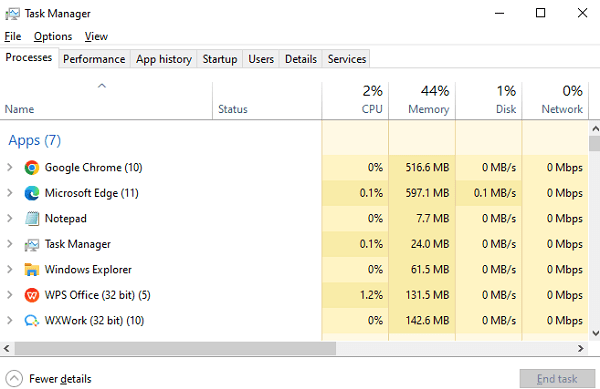Select the Google Chrome (10) row name
Viewport: 600px width, 389px height.
pyautogui.click(x=94, y=168)
